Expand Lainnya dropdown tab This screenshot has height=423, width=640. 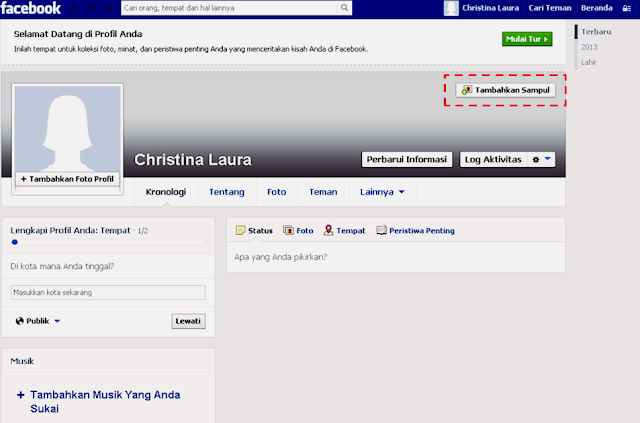(382, 192)
